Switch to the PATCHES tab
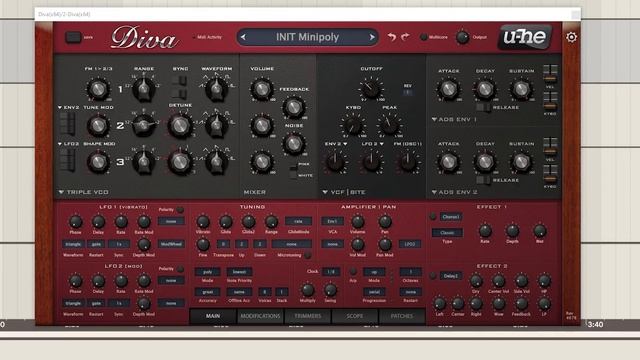 (x=402, y=316)
